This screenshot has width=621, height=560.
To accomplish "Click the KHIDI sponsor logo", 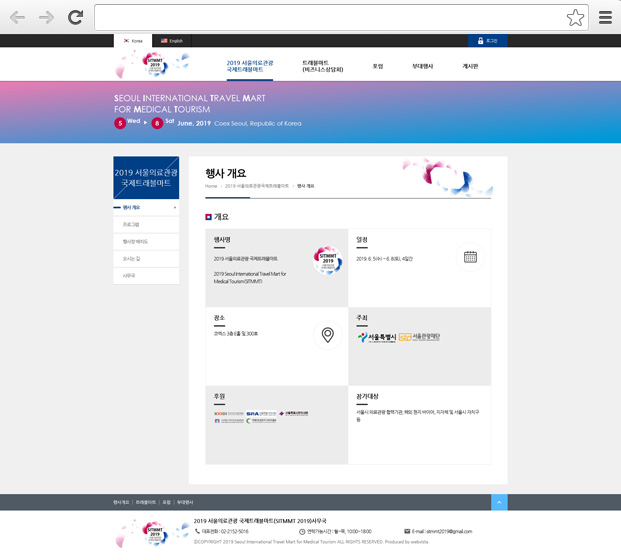I will click(229, 413).
